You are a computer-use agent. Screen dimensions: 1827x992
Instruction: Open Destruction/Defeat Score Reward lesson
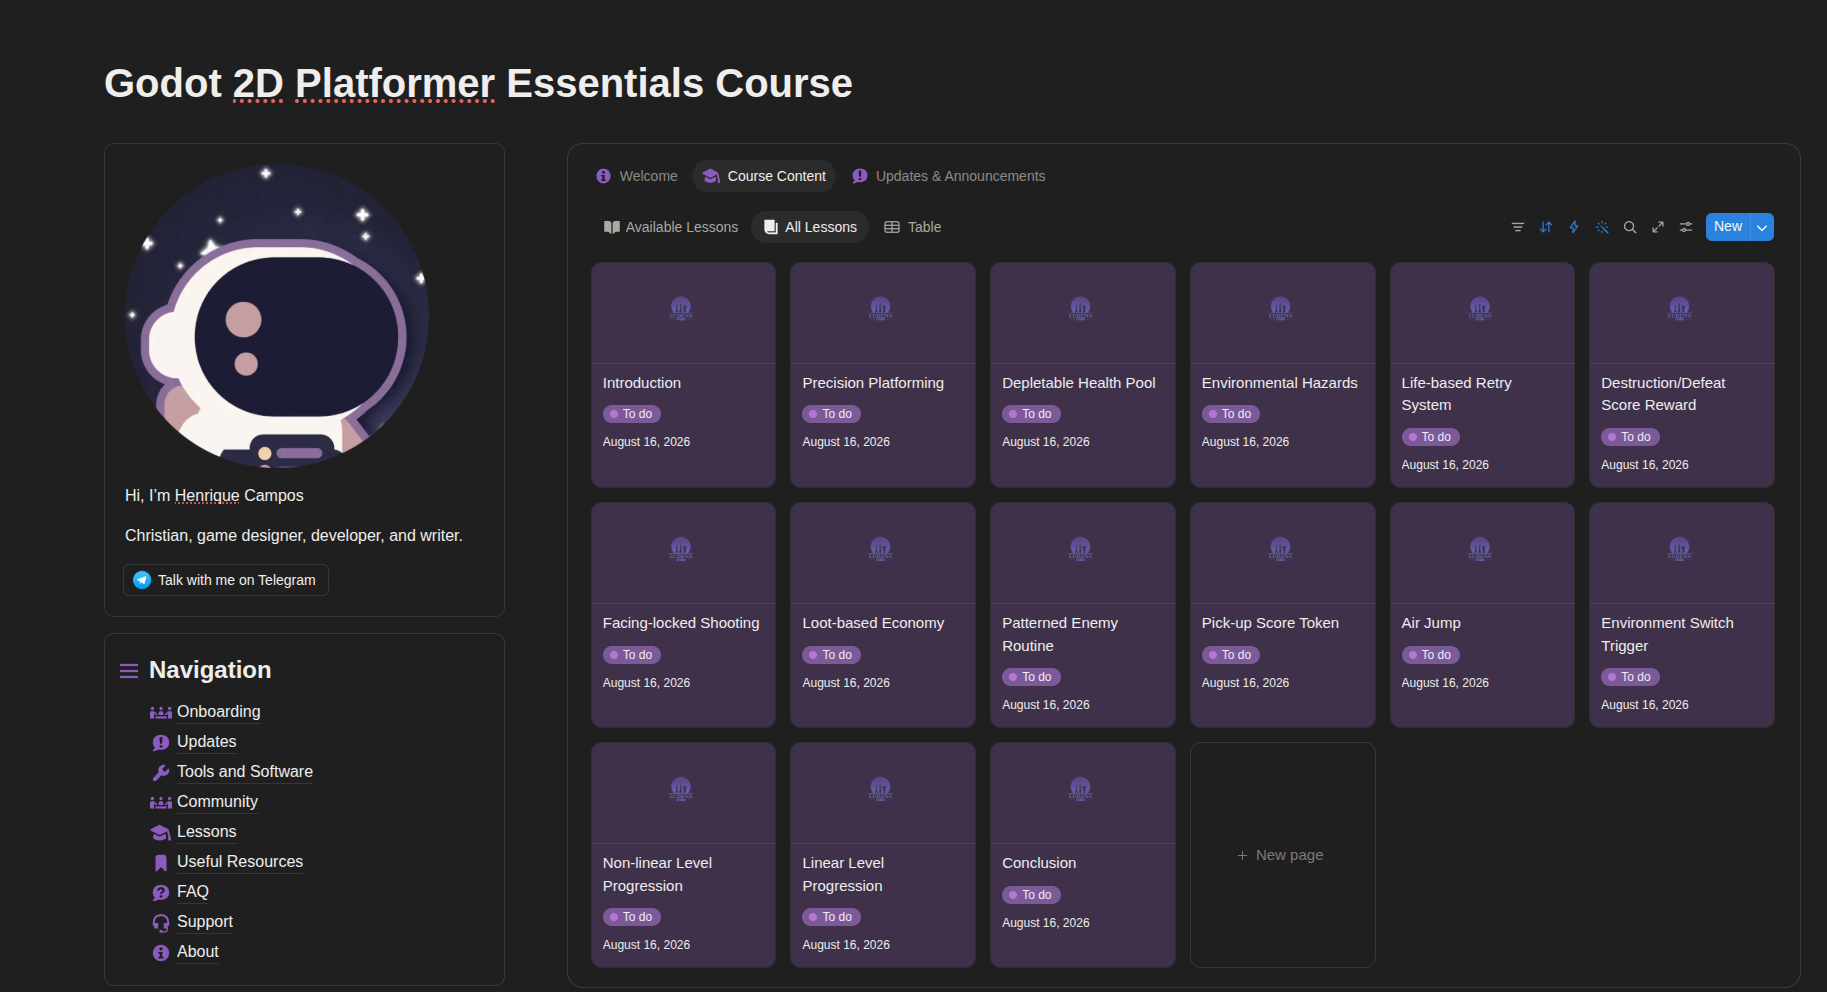pos(1682,375)
